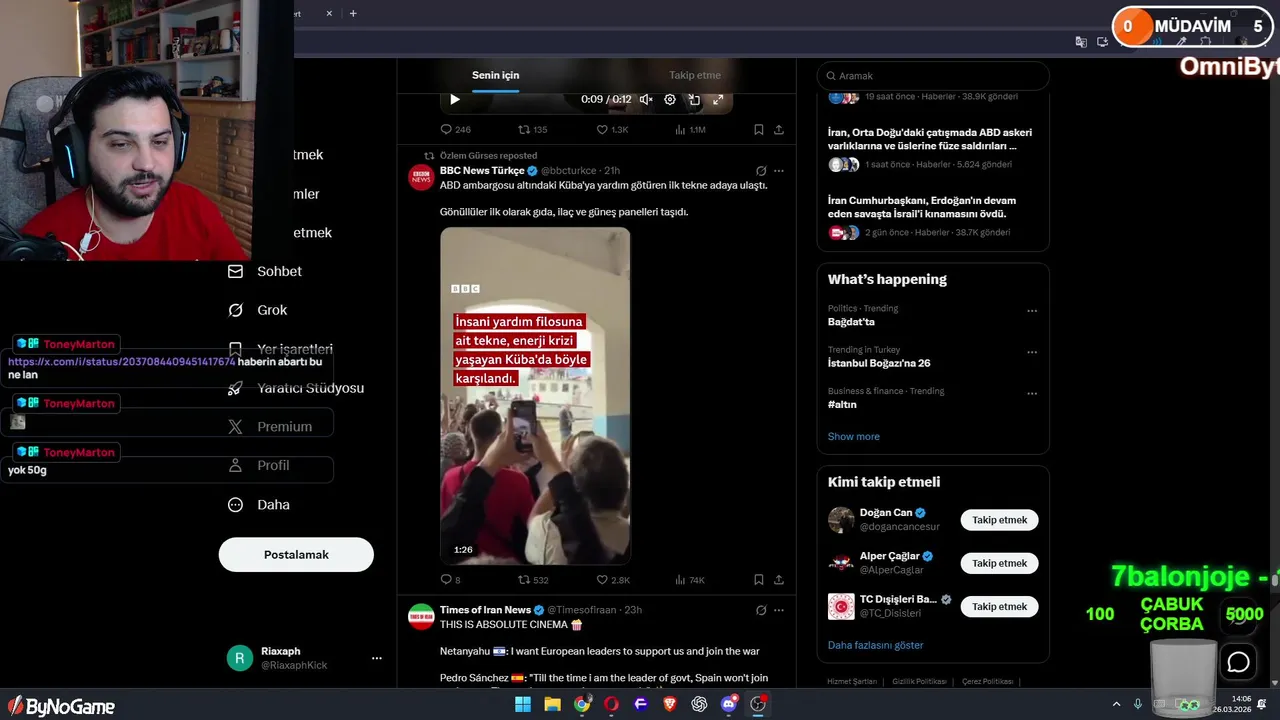Open video settings gear on top video

(670, 99)
